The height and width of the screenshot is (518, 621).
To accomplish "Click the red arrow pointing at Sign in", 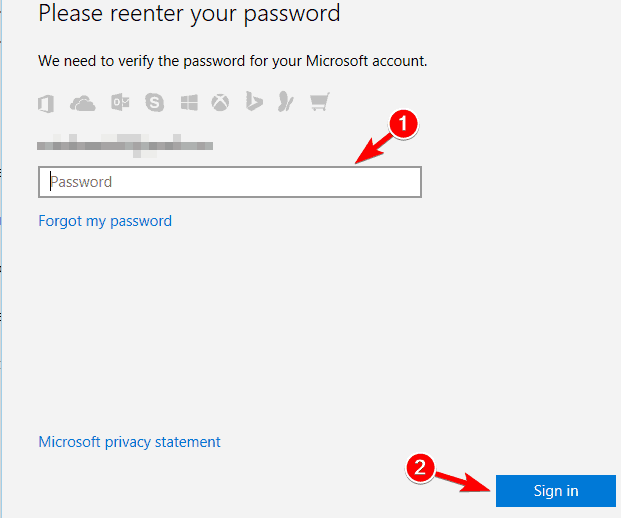I will (x=463, y=481).
